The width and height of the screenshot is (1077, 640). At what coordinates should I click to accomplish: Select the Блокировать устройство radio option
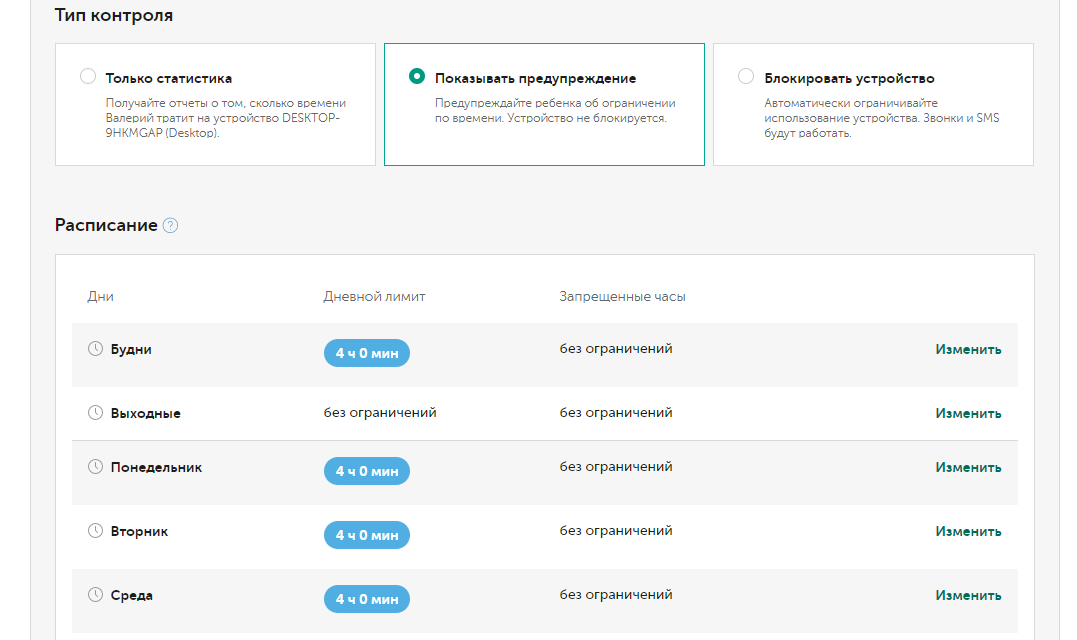click(746, 77)
